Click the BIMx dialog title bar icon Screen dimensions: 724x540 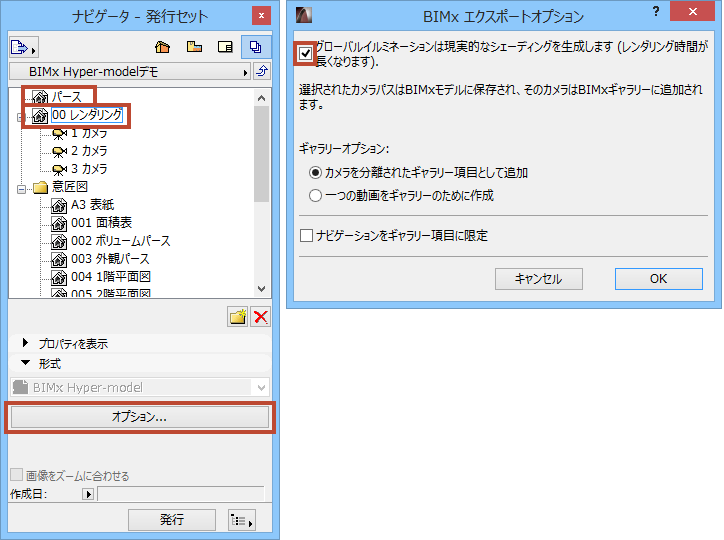(304, 15)
